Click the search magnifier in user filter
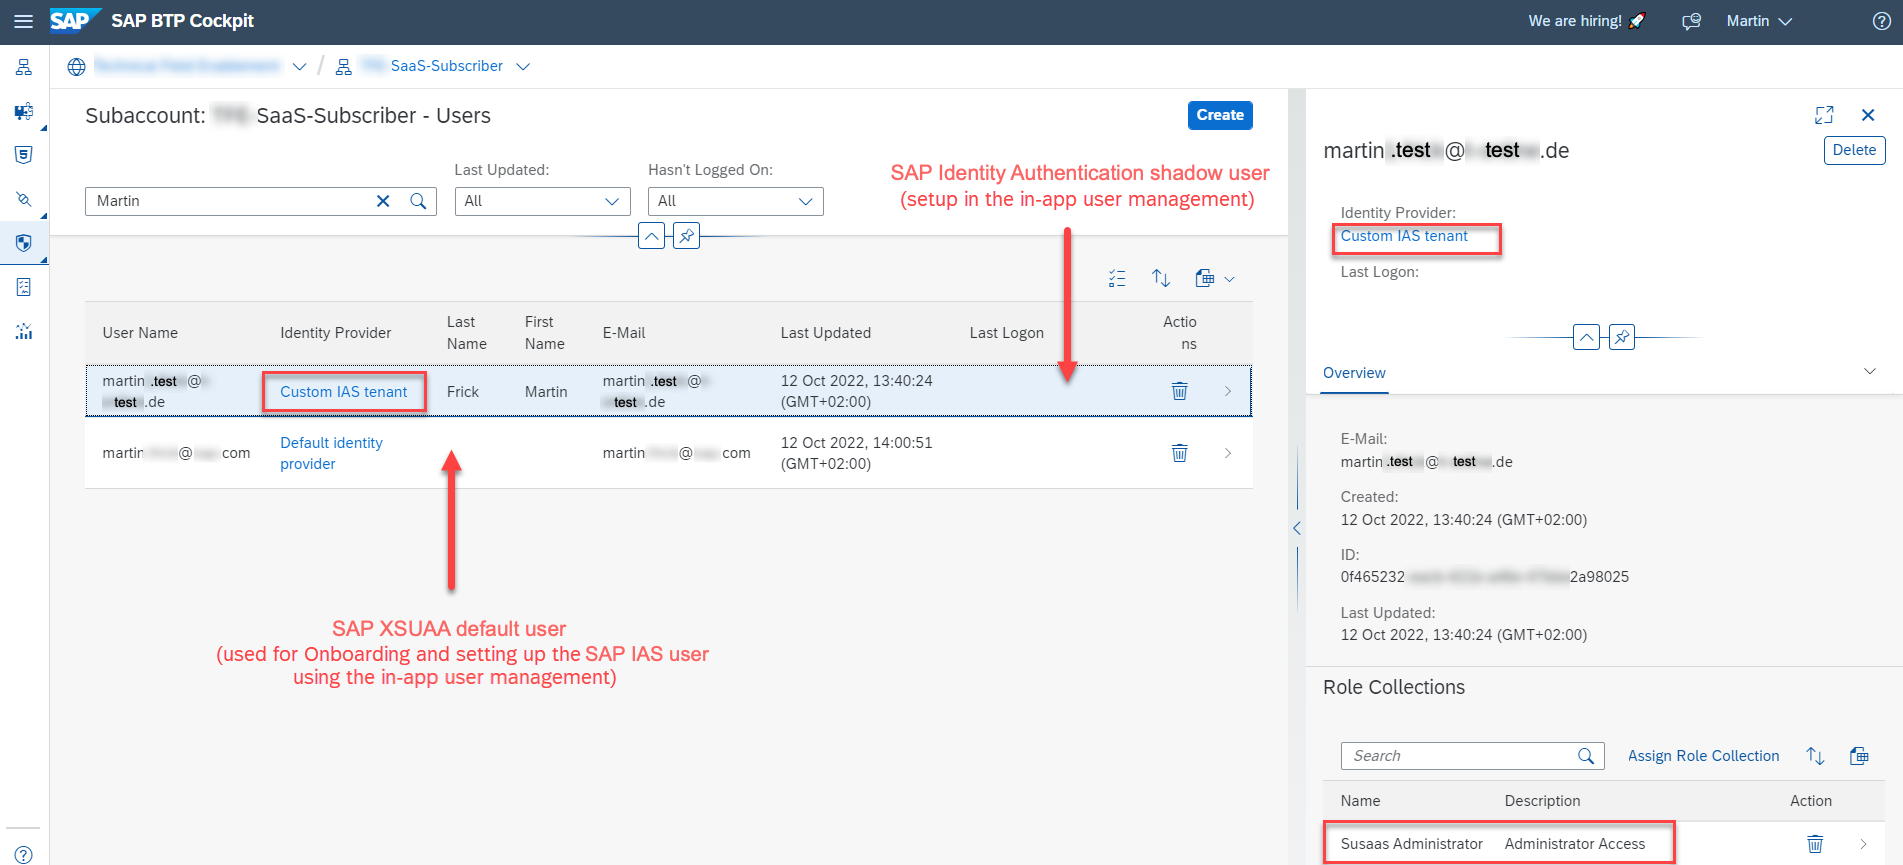Viewport: 1903px width, 865px height. (x=418, y=201)
